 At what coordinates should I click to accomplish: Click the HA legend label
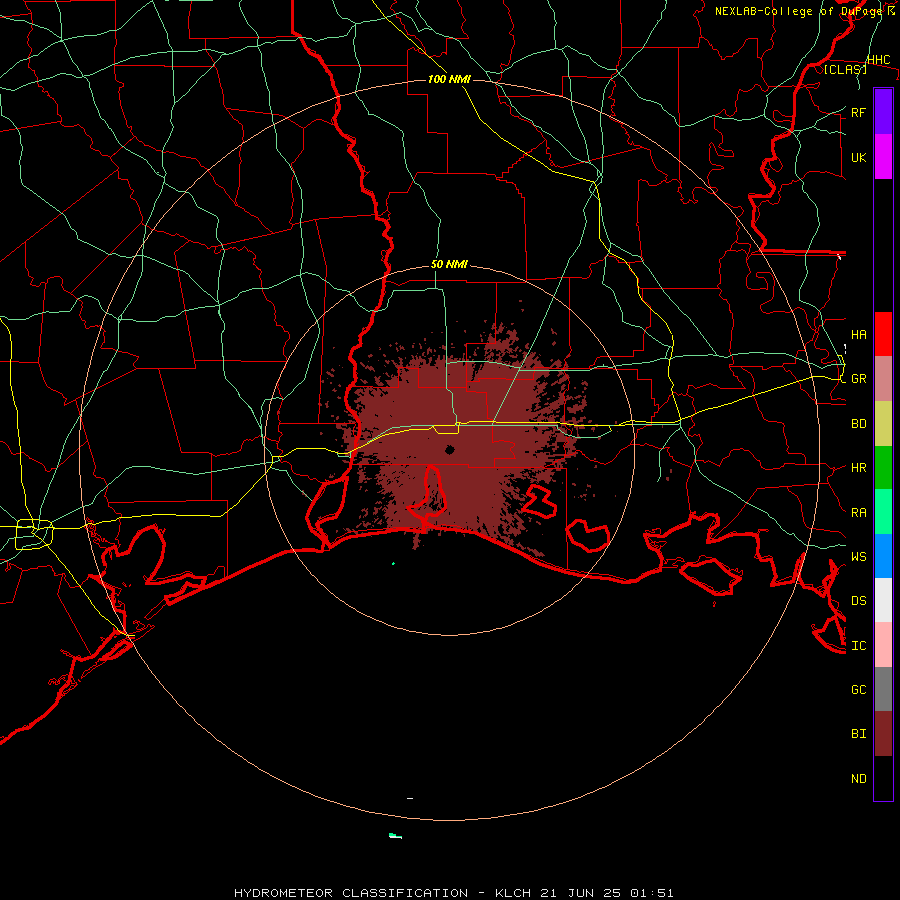[x=858, y=334]
